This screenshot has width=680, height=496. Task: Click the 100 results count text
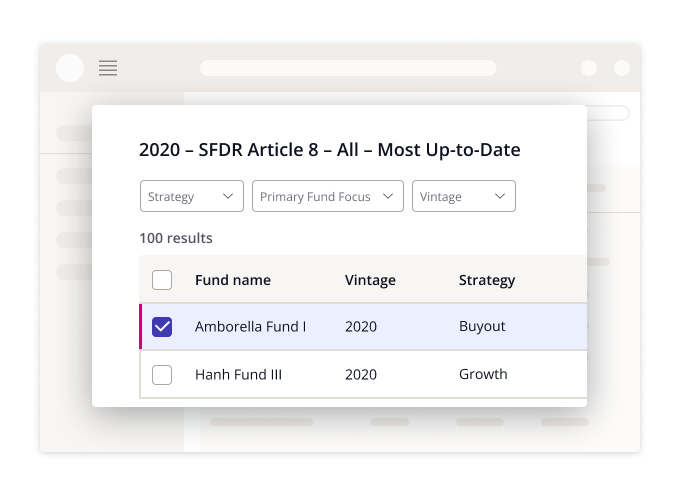pyautogui.click(x=176, y=238)
